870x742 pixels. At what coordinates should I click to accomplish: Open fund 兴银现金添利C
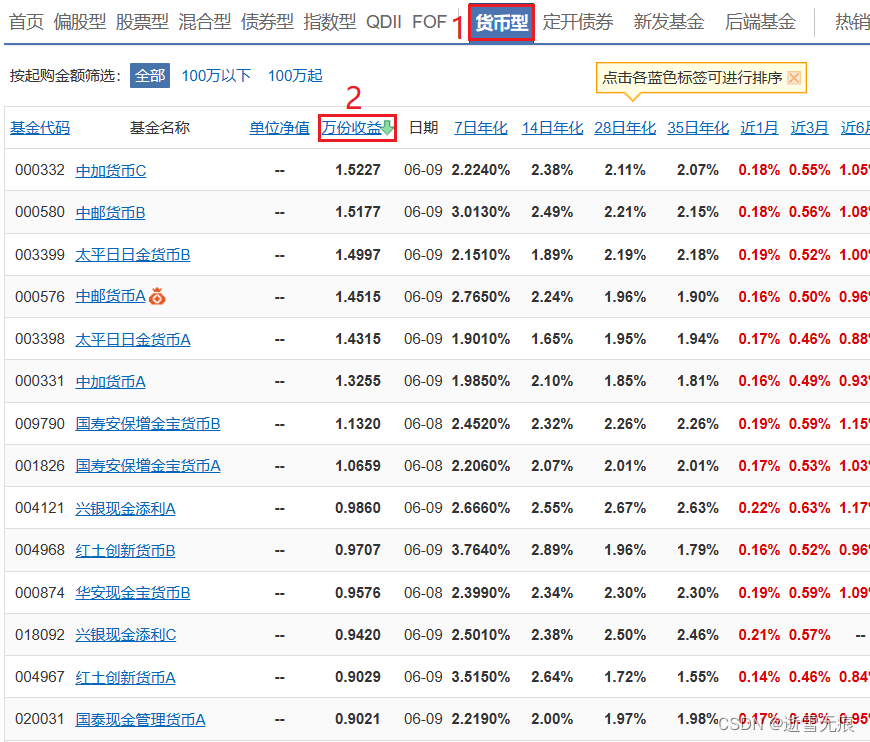125,634
